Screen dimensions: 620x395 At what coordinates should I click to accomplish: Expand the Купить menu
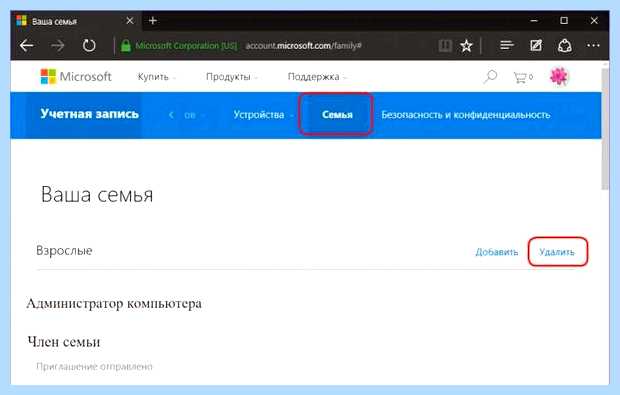(156, 77)
